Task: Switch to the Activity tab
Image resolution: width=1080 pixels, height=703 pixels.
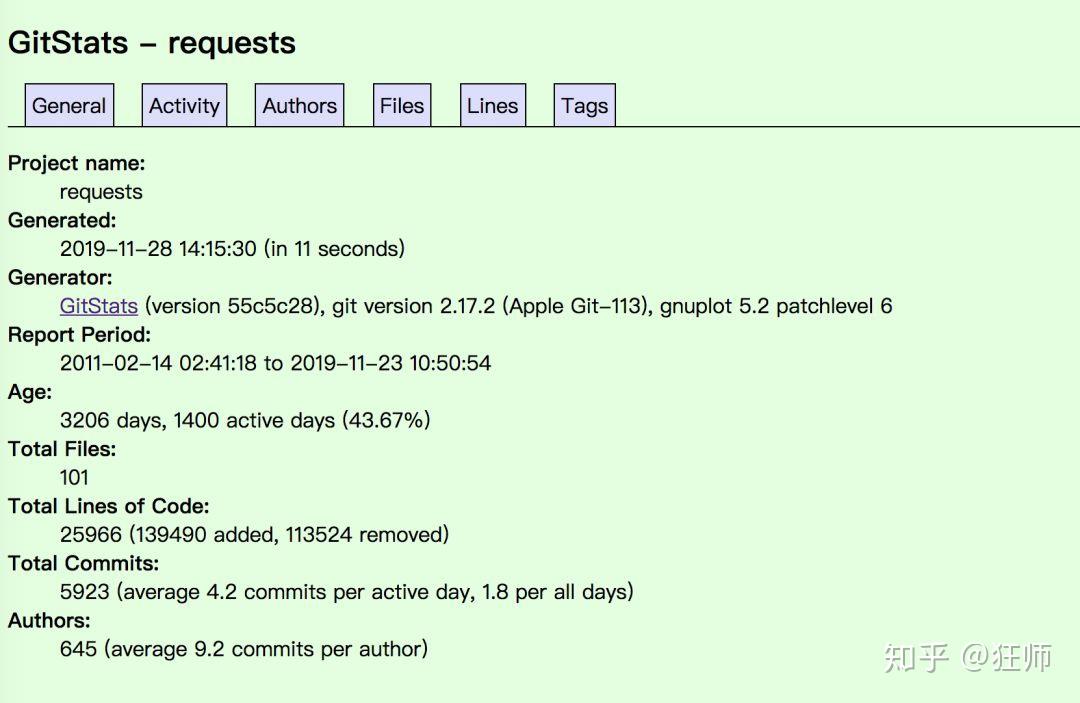Action: point(184,105)
